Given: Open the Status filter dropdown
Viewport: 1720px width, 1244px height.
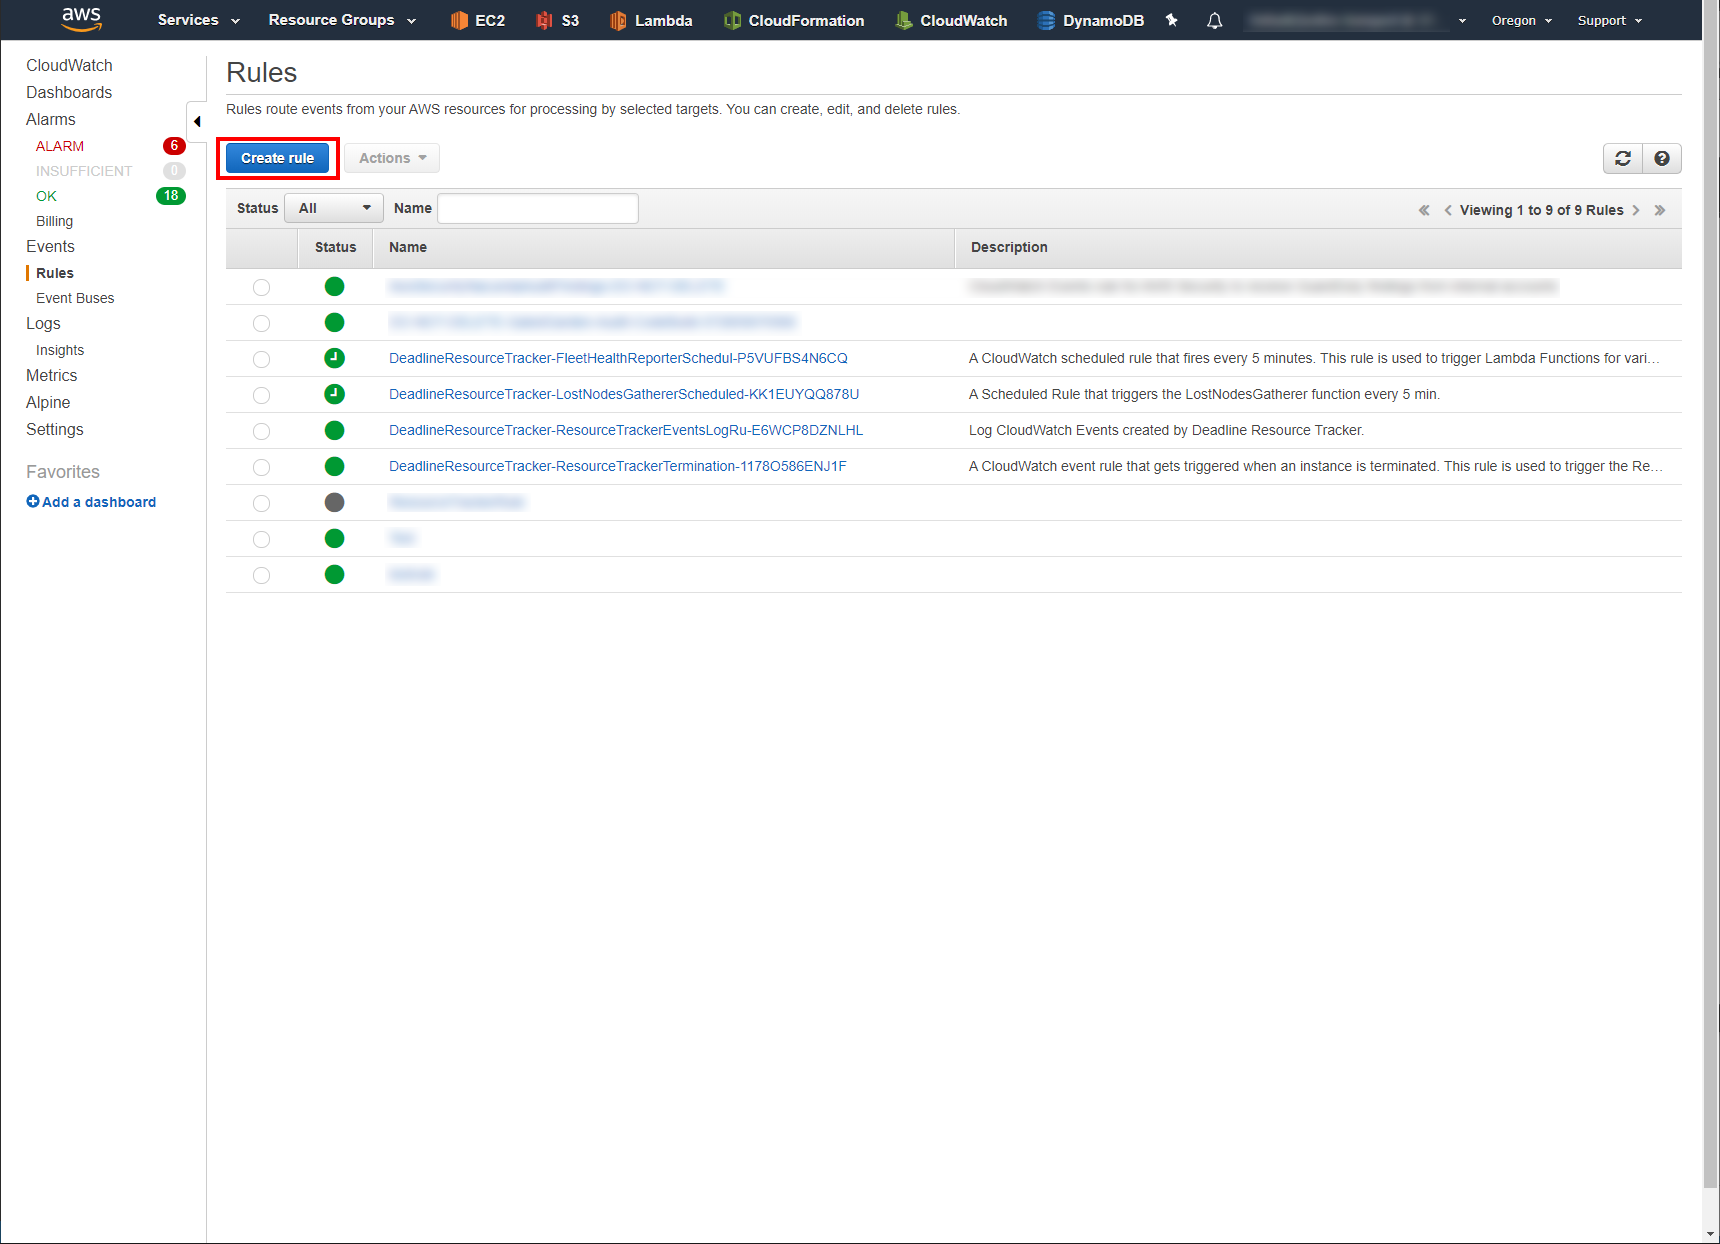Looking at the screenshot, I should click(x=333, y=208).
